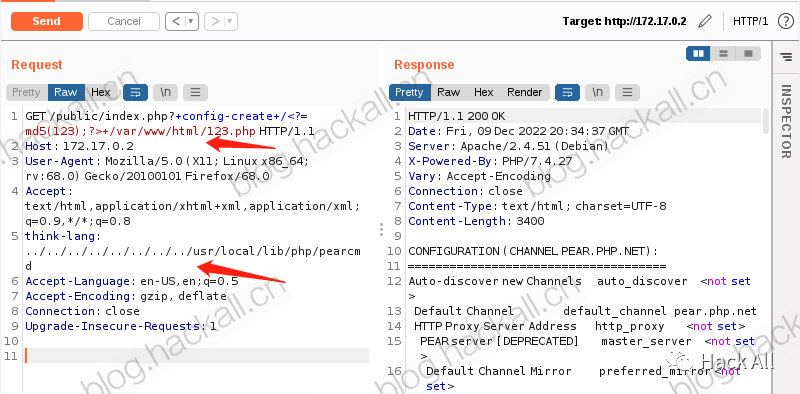This screenshot has width=800, height=394.
Task: Select the Raw tab in Request
Action: point(66,92)
